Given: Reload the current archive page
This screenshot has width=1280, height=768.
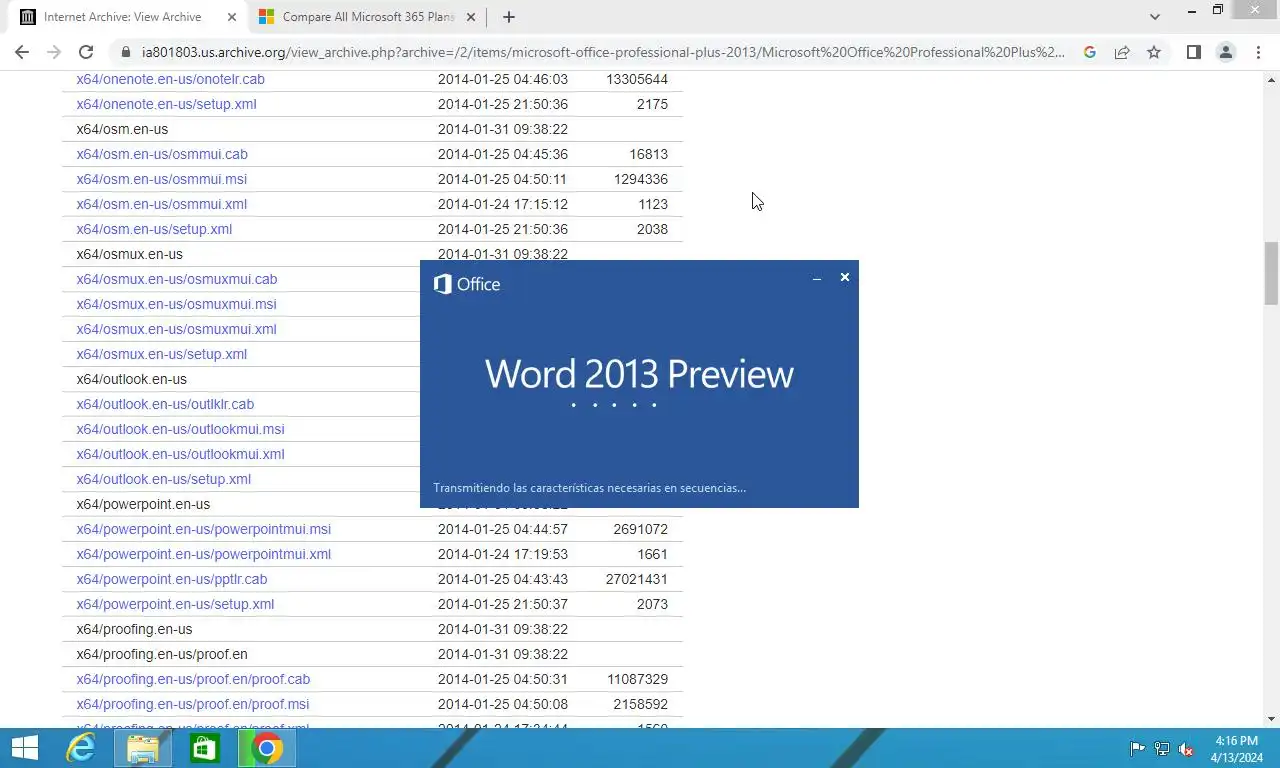Looking at the screenshot, I should pyautogui.click(x=86, y=52).
